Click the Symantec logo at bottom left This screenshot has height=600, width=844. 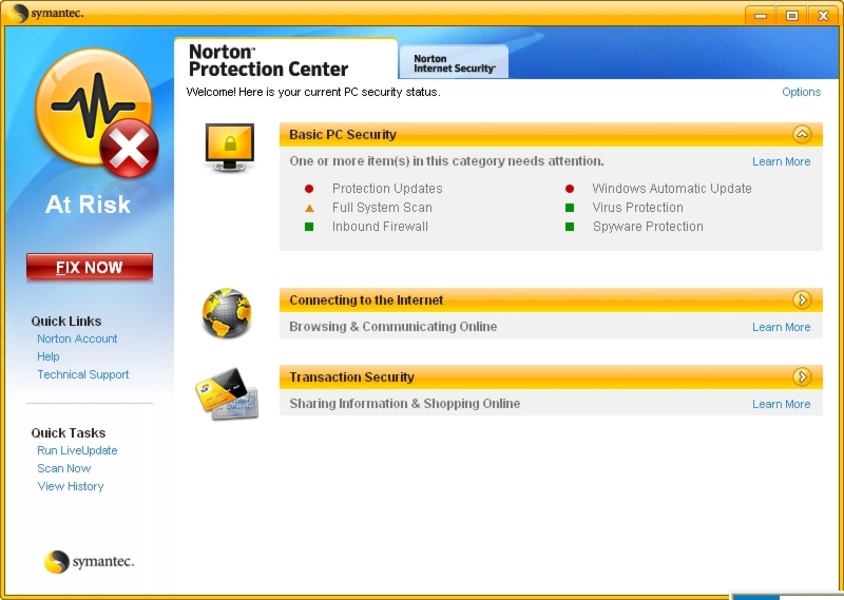click(89, 562)
